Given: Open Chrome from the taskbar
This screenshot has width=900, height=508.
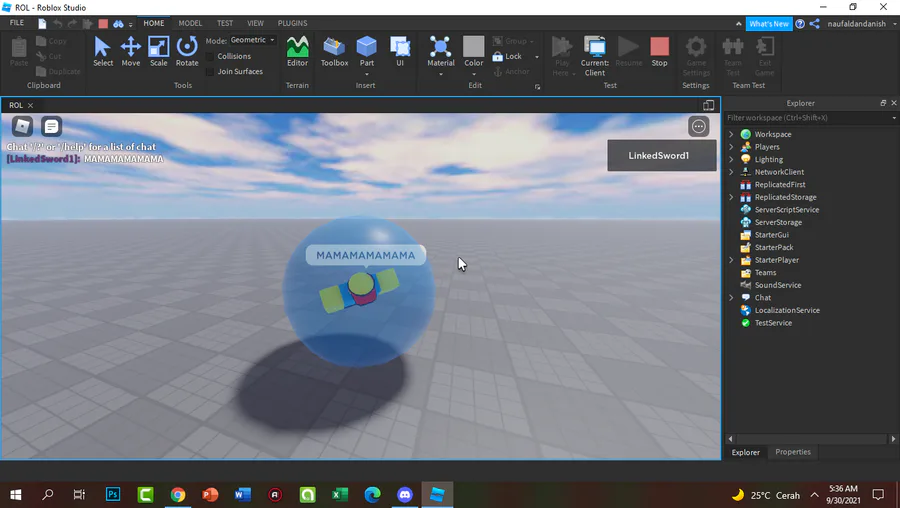Looking at the screenshot, I should [178, 494].
